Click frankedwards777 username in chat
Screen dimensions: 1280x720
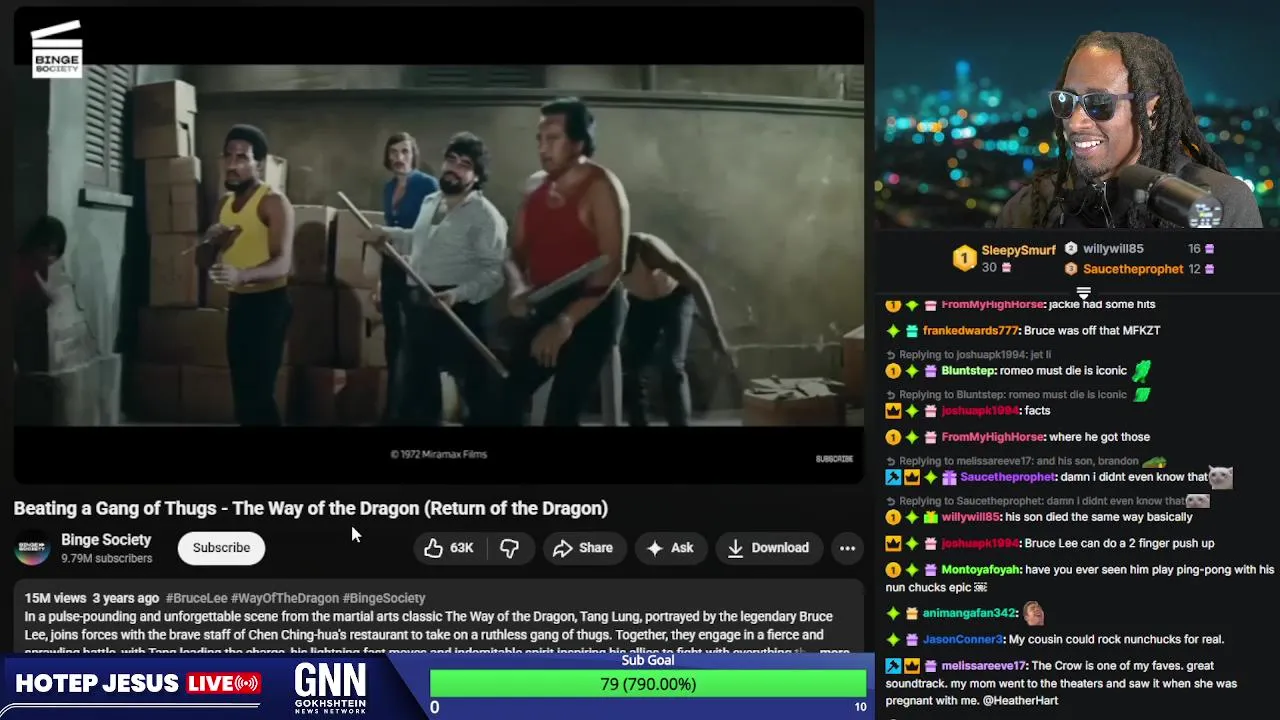pyautogui.click(x=970, y=331)
